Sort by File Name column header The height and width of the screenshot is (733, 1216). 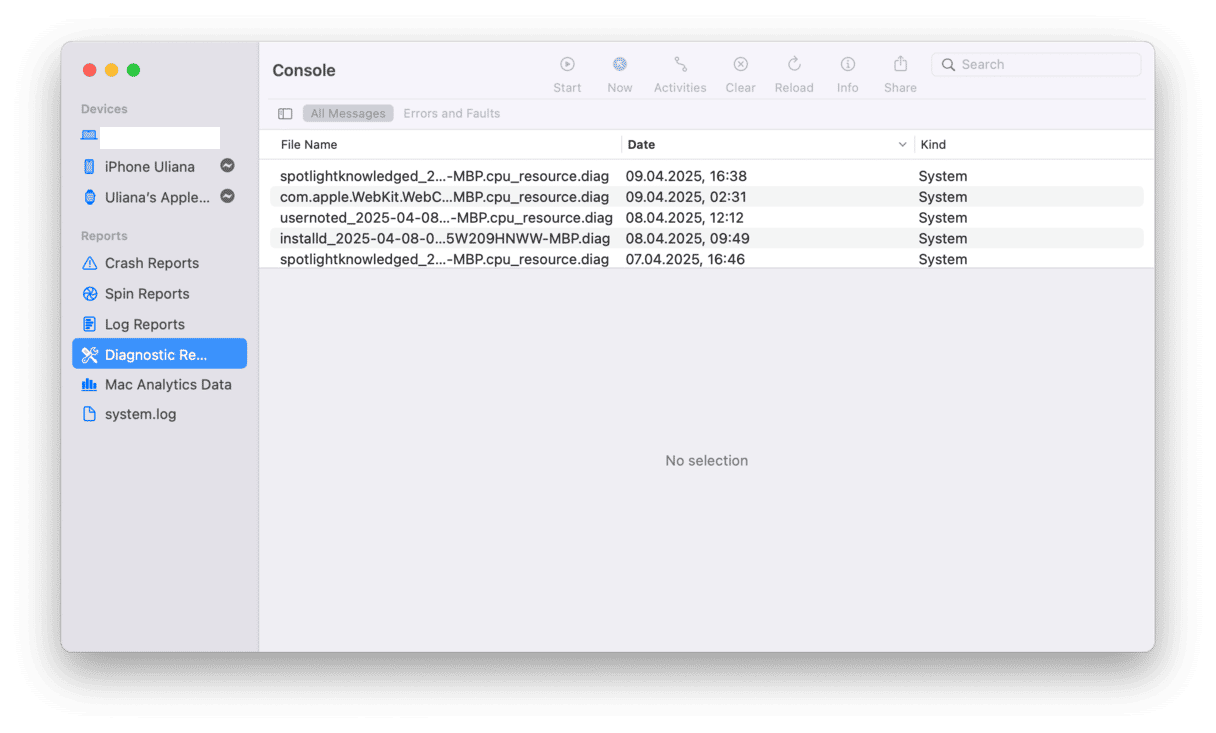309,145
